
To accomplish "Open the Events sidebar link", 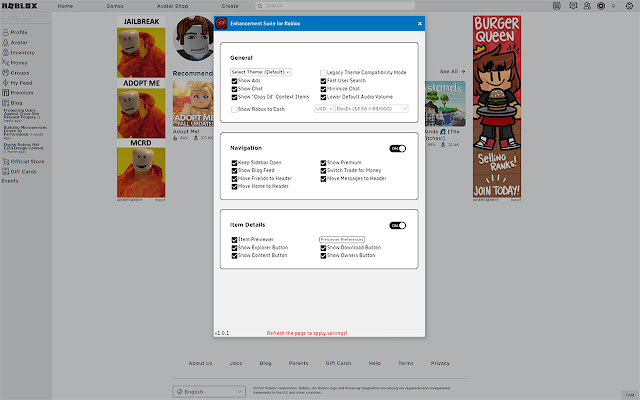I will click(x=10, y=181).
